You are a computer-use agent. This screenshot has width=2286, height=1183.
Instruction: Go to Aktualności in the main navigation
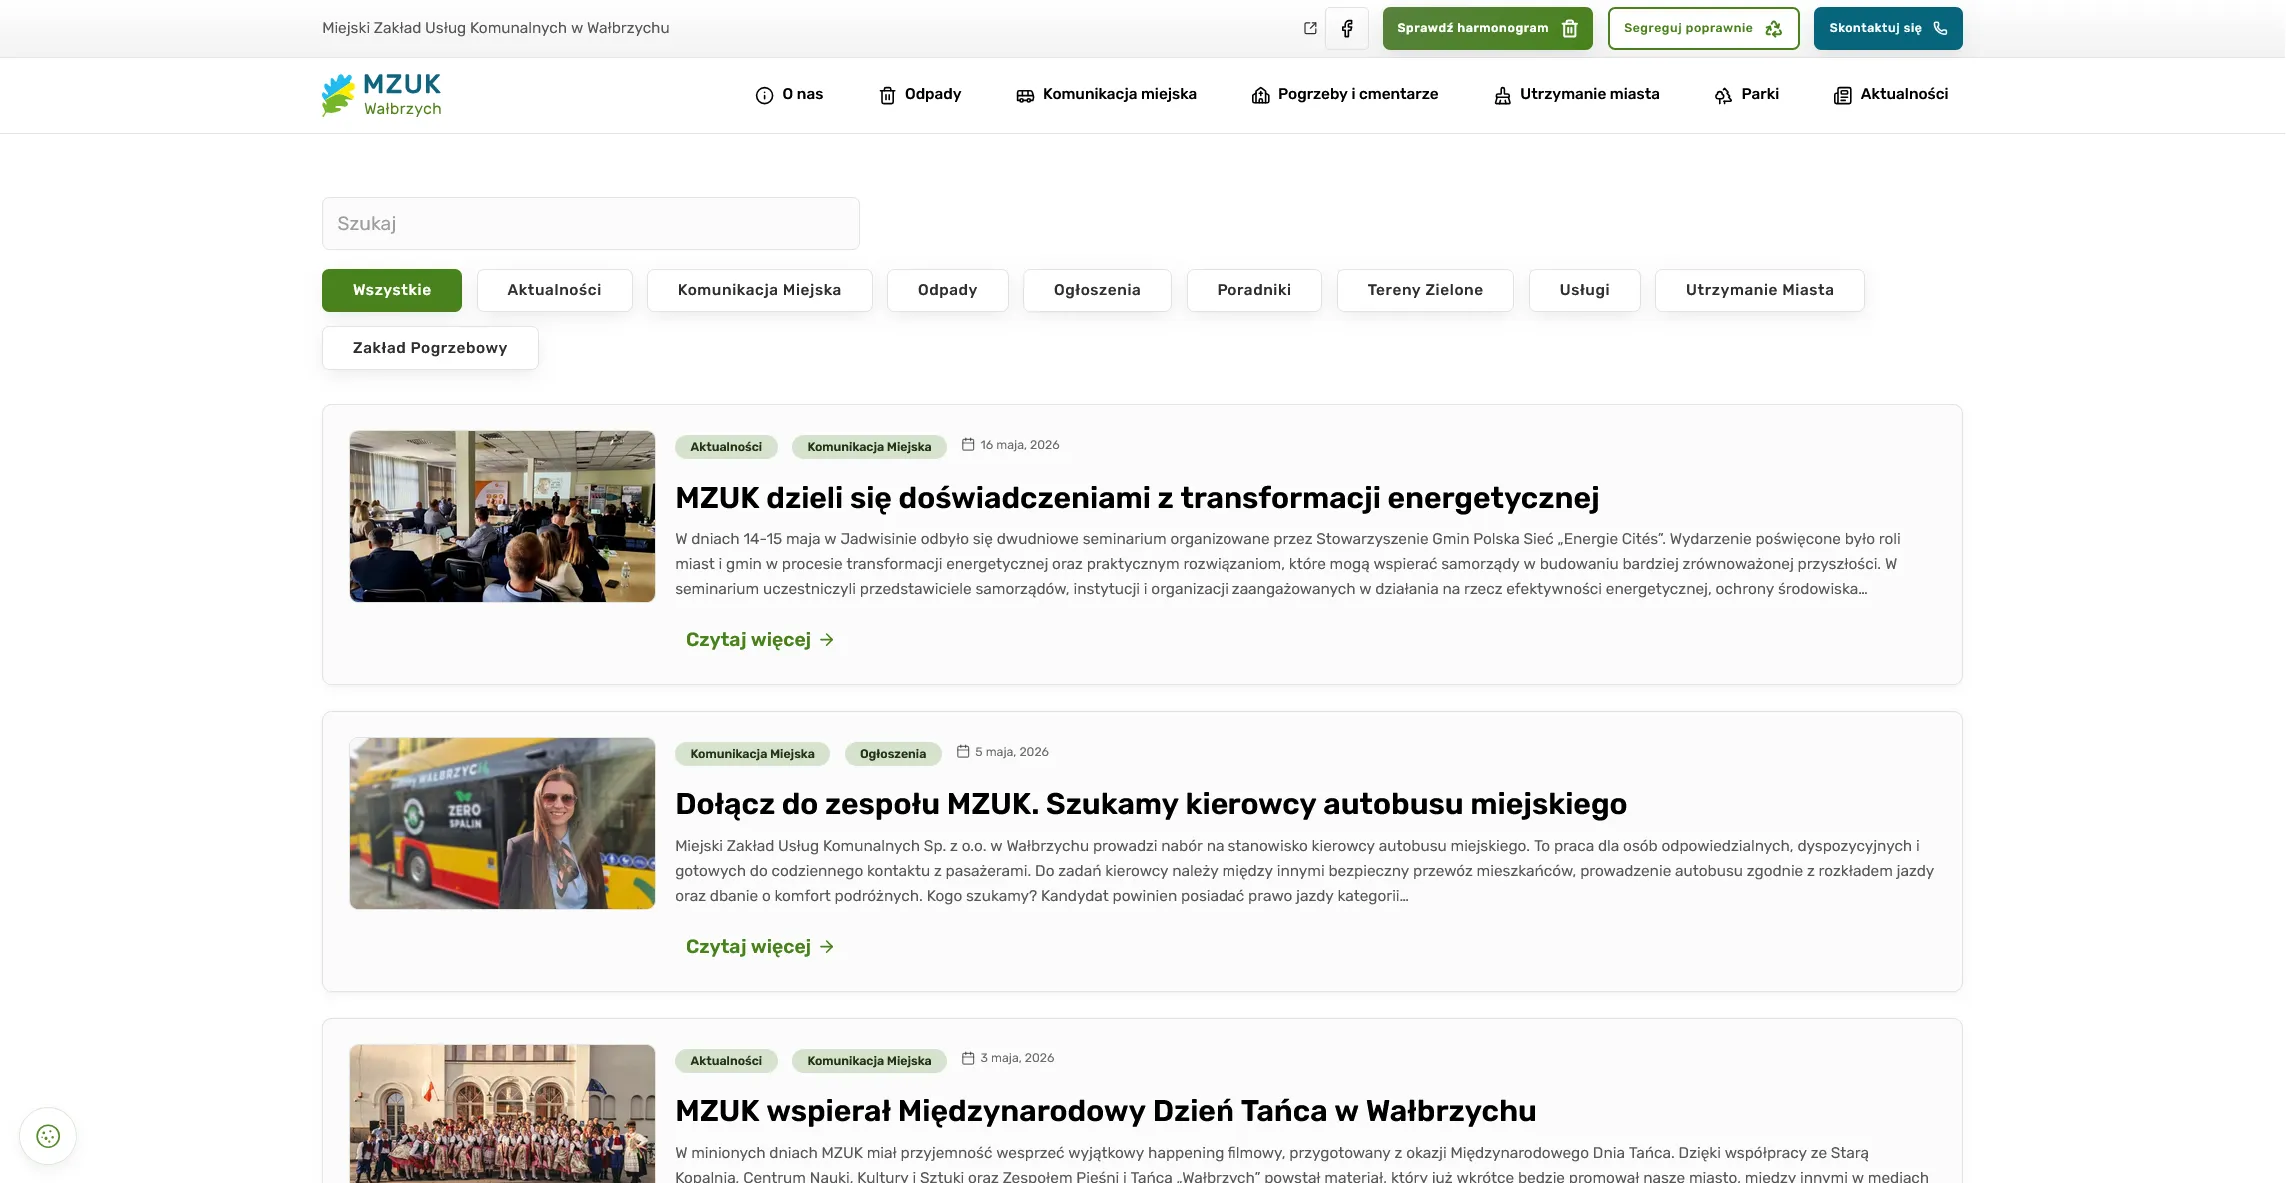pos(1891,94)
